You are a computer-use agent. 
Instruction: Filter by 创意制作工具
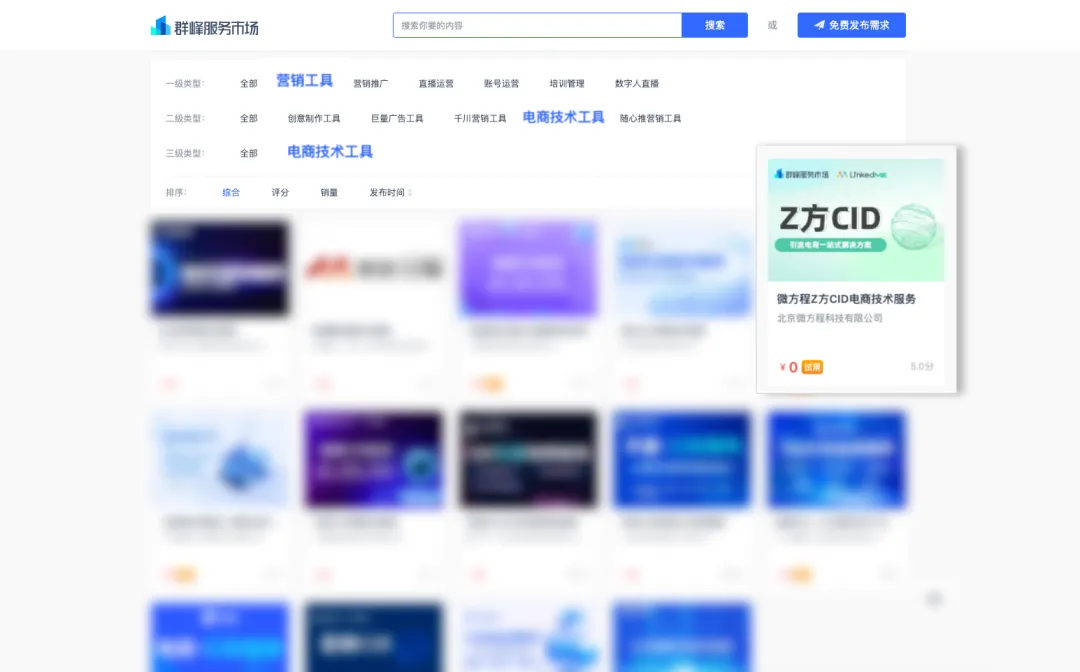[x=314, y=118]
